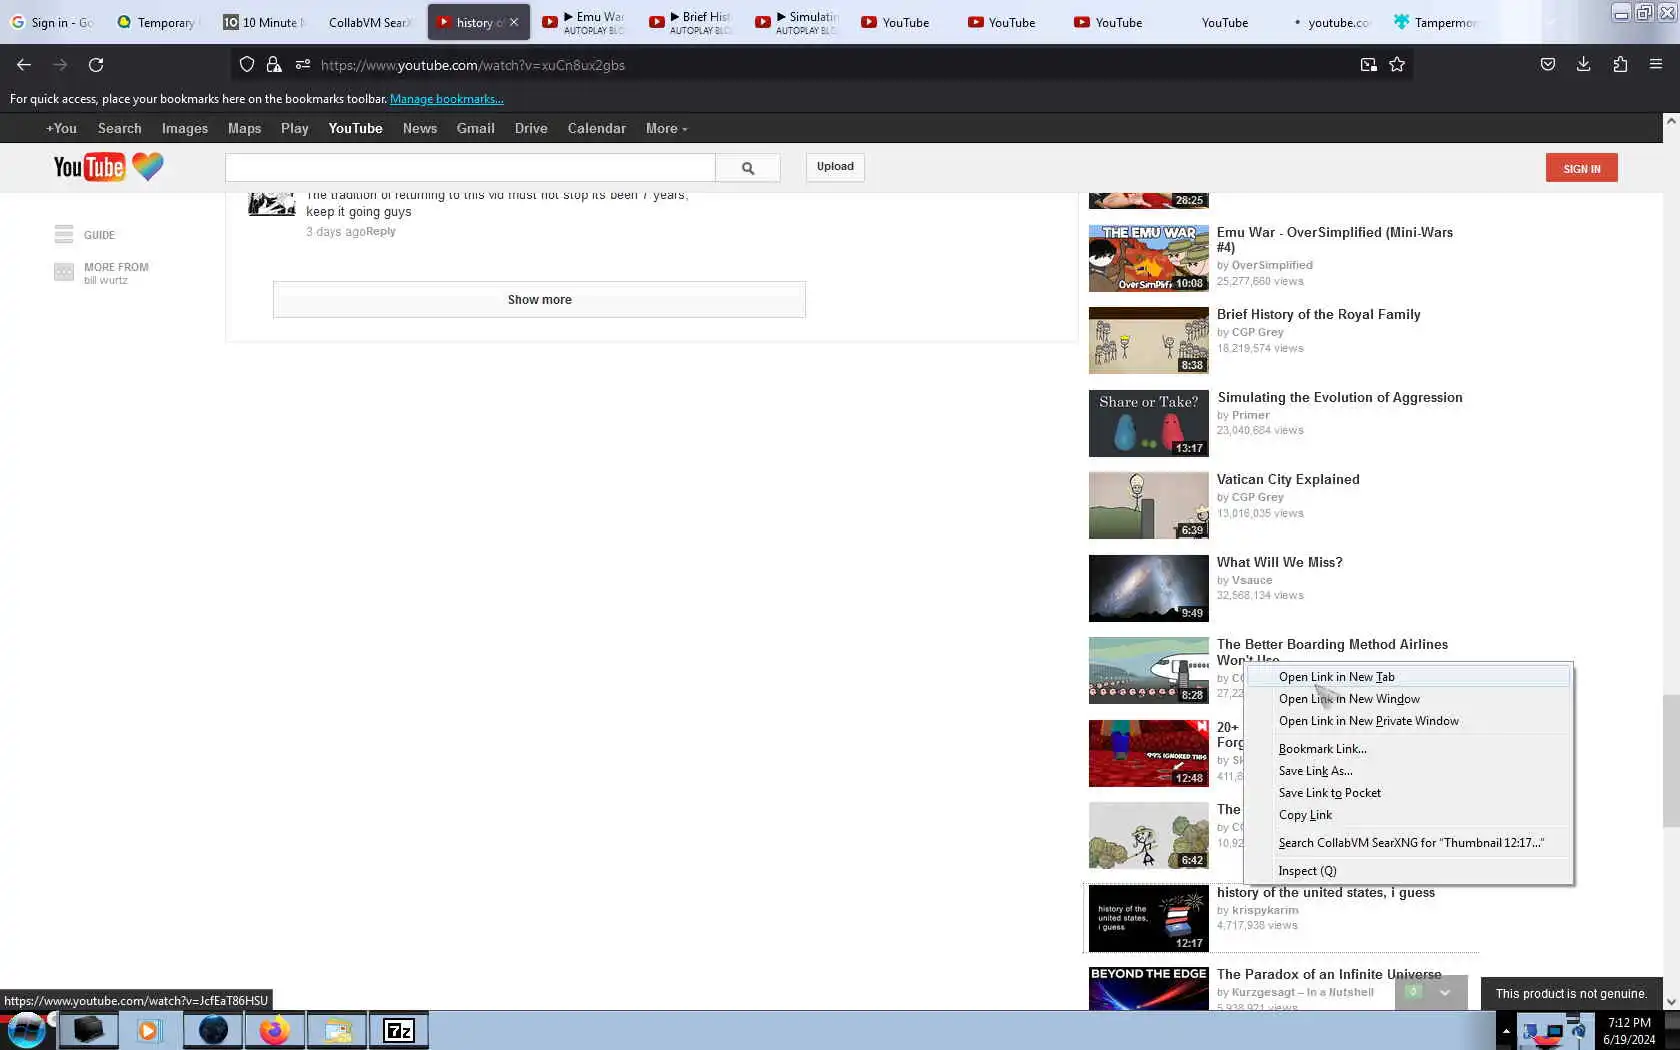Viewport: 1680px width, 1050px height.
Task: Open the site permissions icon in address bar
Action: click(302, 65)
